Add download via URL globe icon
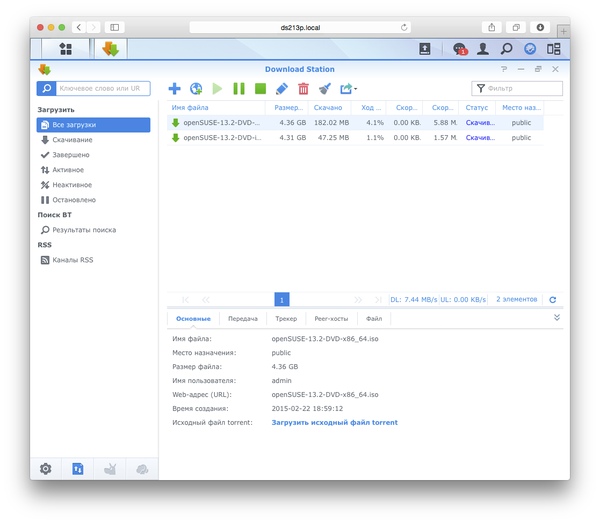600x523 pixels. 196,88
